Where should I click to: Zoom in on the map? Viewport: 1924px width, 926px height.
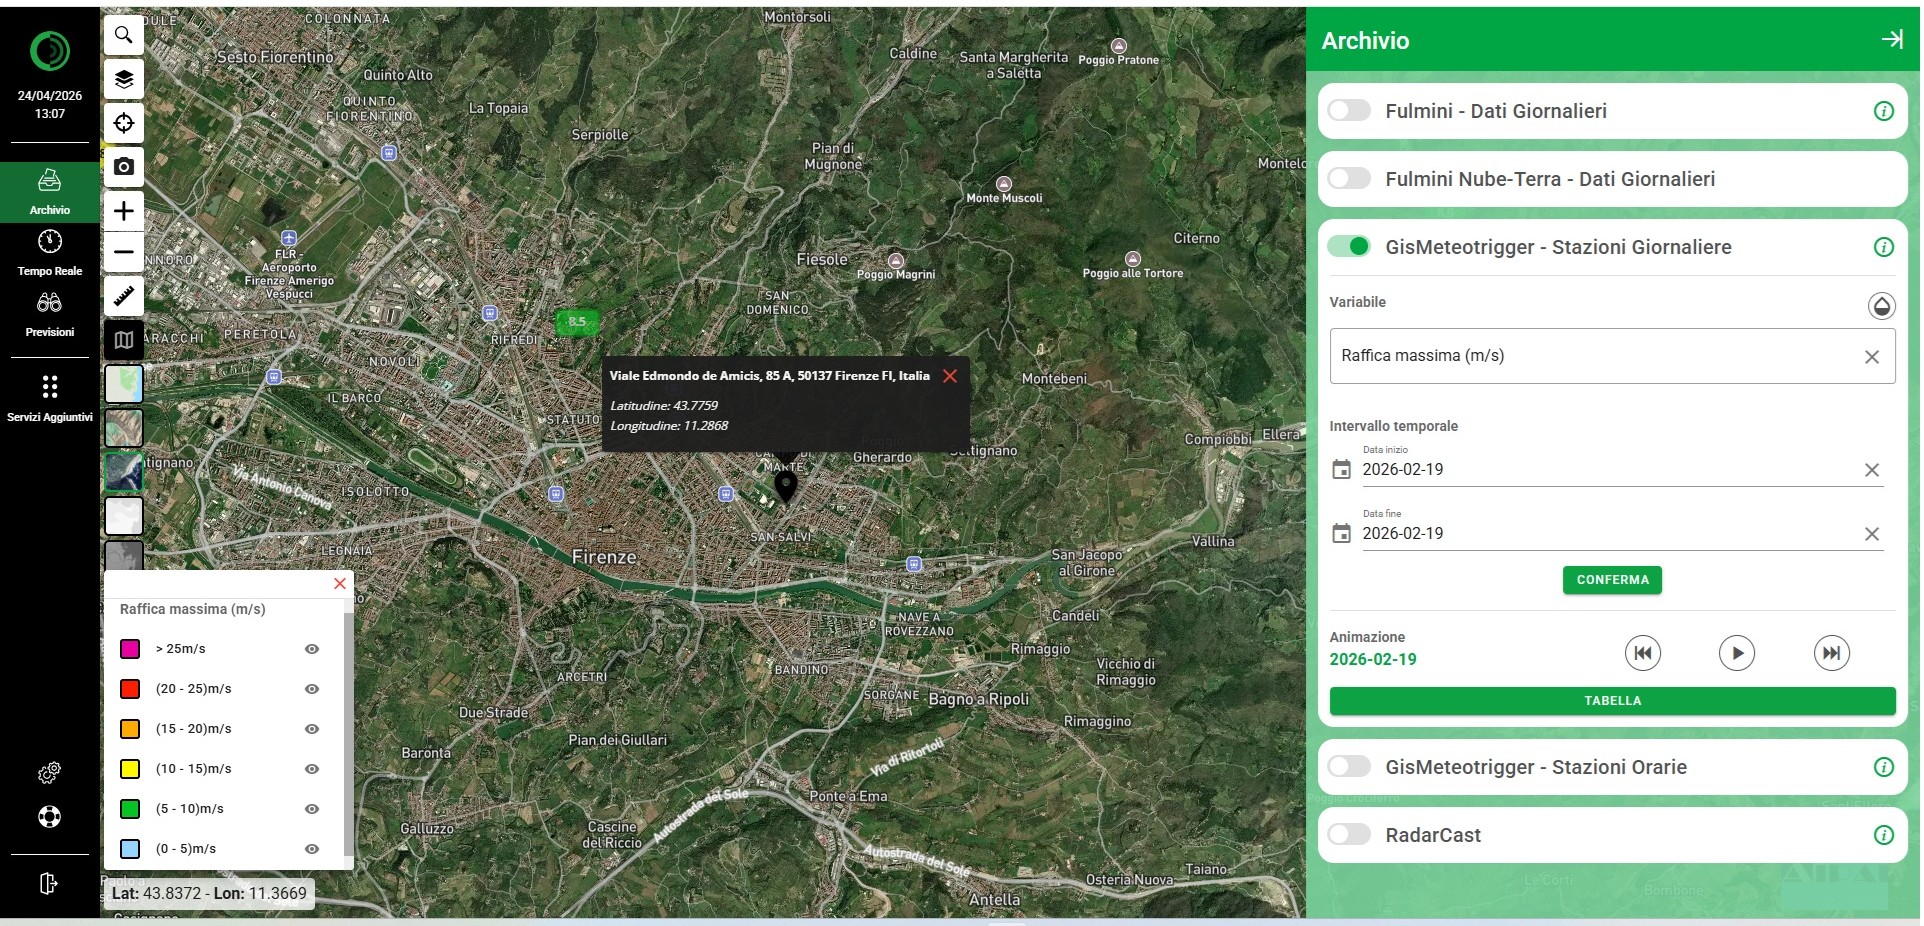click(x=124, y=211)
